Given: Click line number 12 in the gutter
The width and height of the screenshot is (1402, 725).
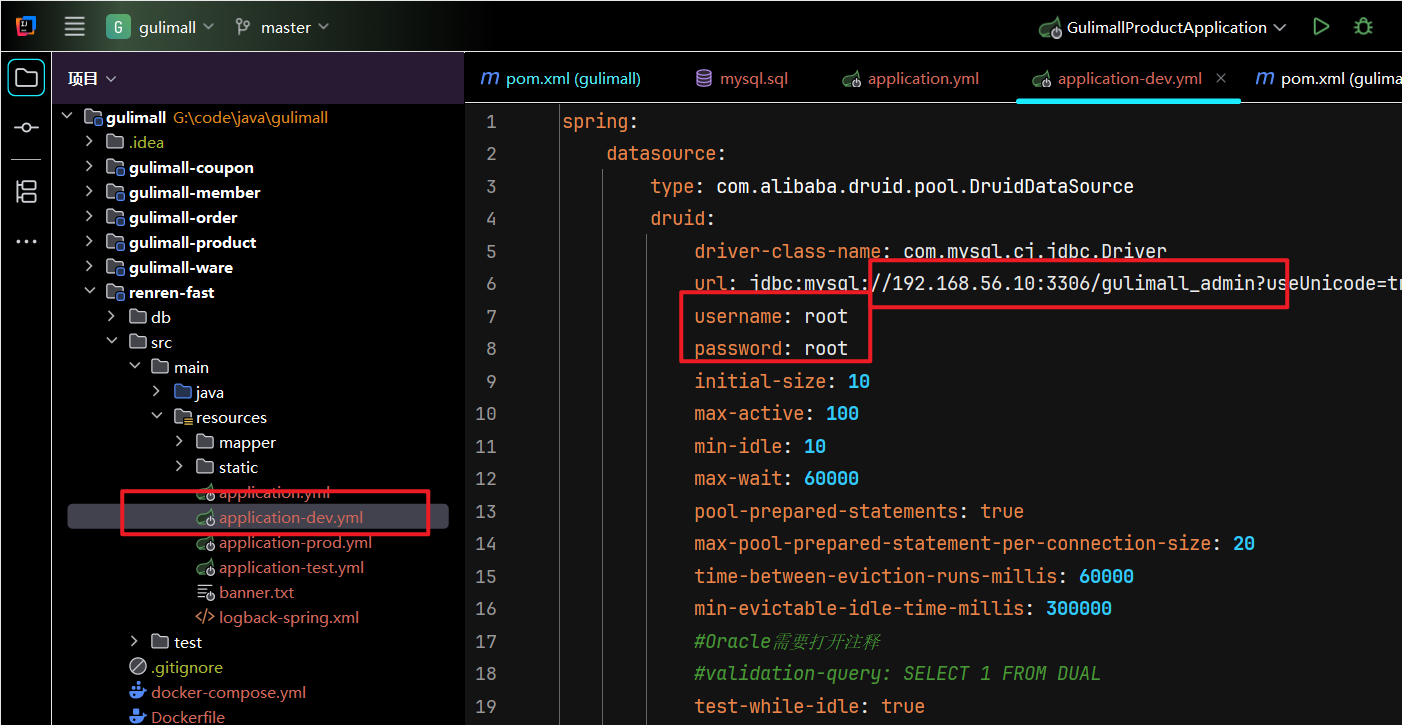Looking at the screenshot, I should tap(486, 479).
